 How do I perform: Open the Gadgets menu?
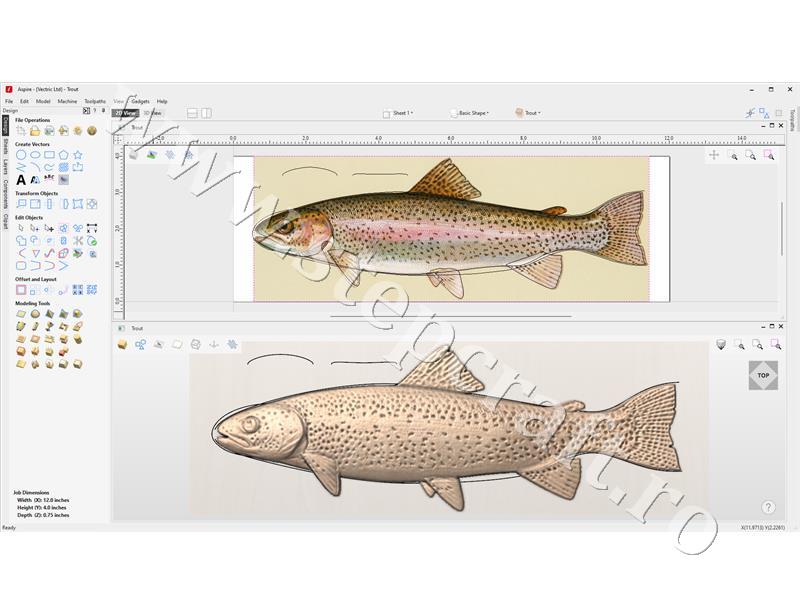[x=140, y=101]
